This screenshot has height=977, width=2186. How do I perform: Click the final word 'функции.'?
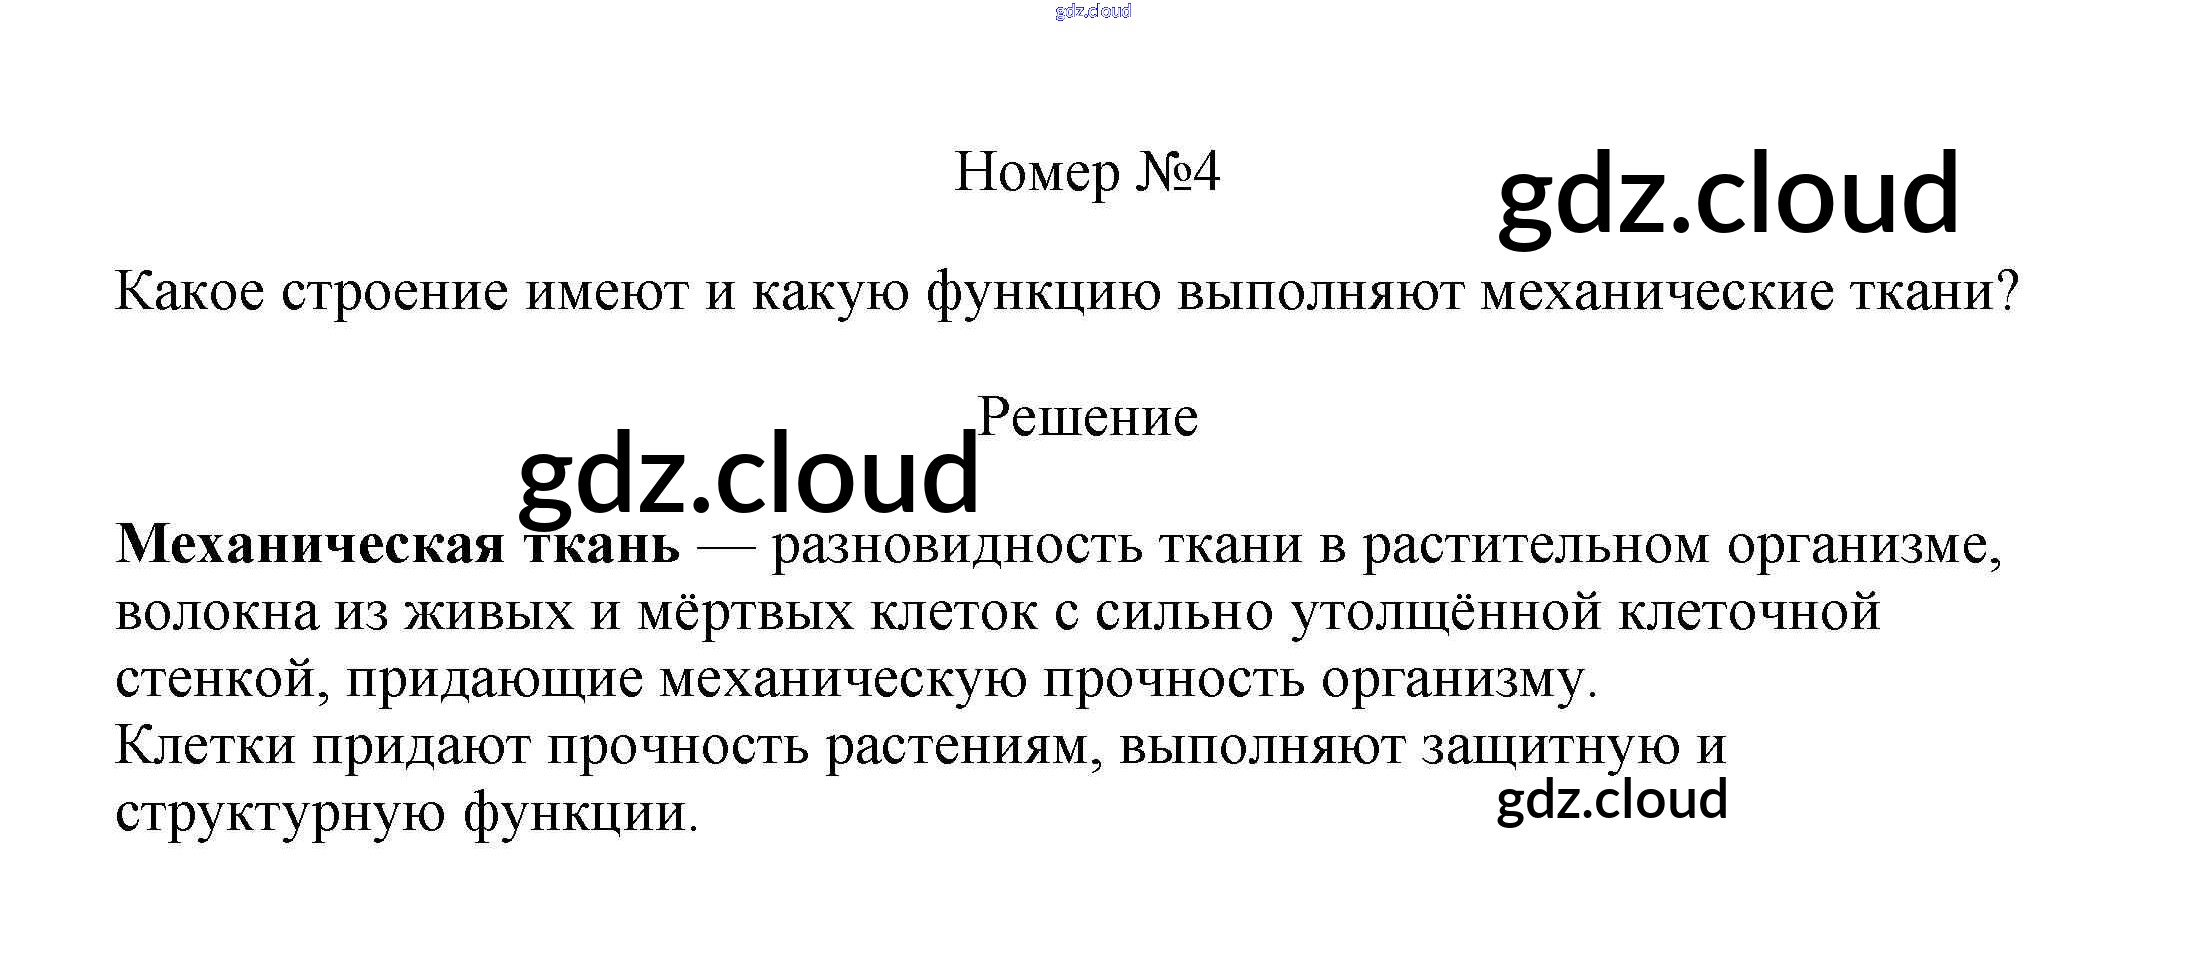click(x=580, y=812)
